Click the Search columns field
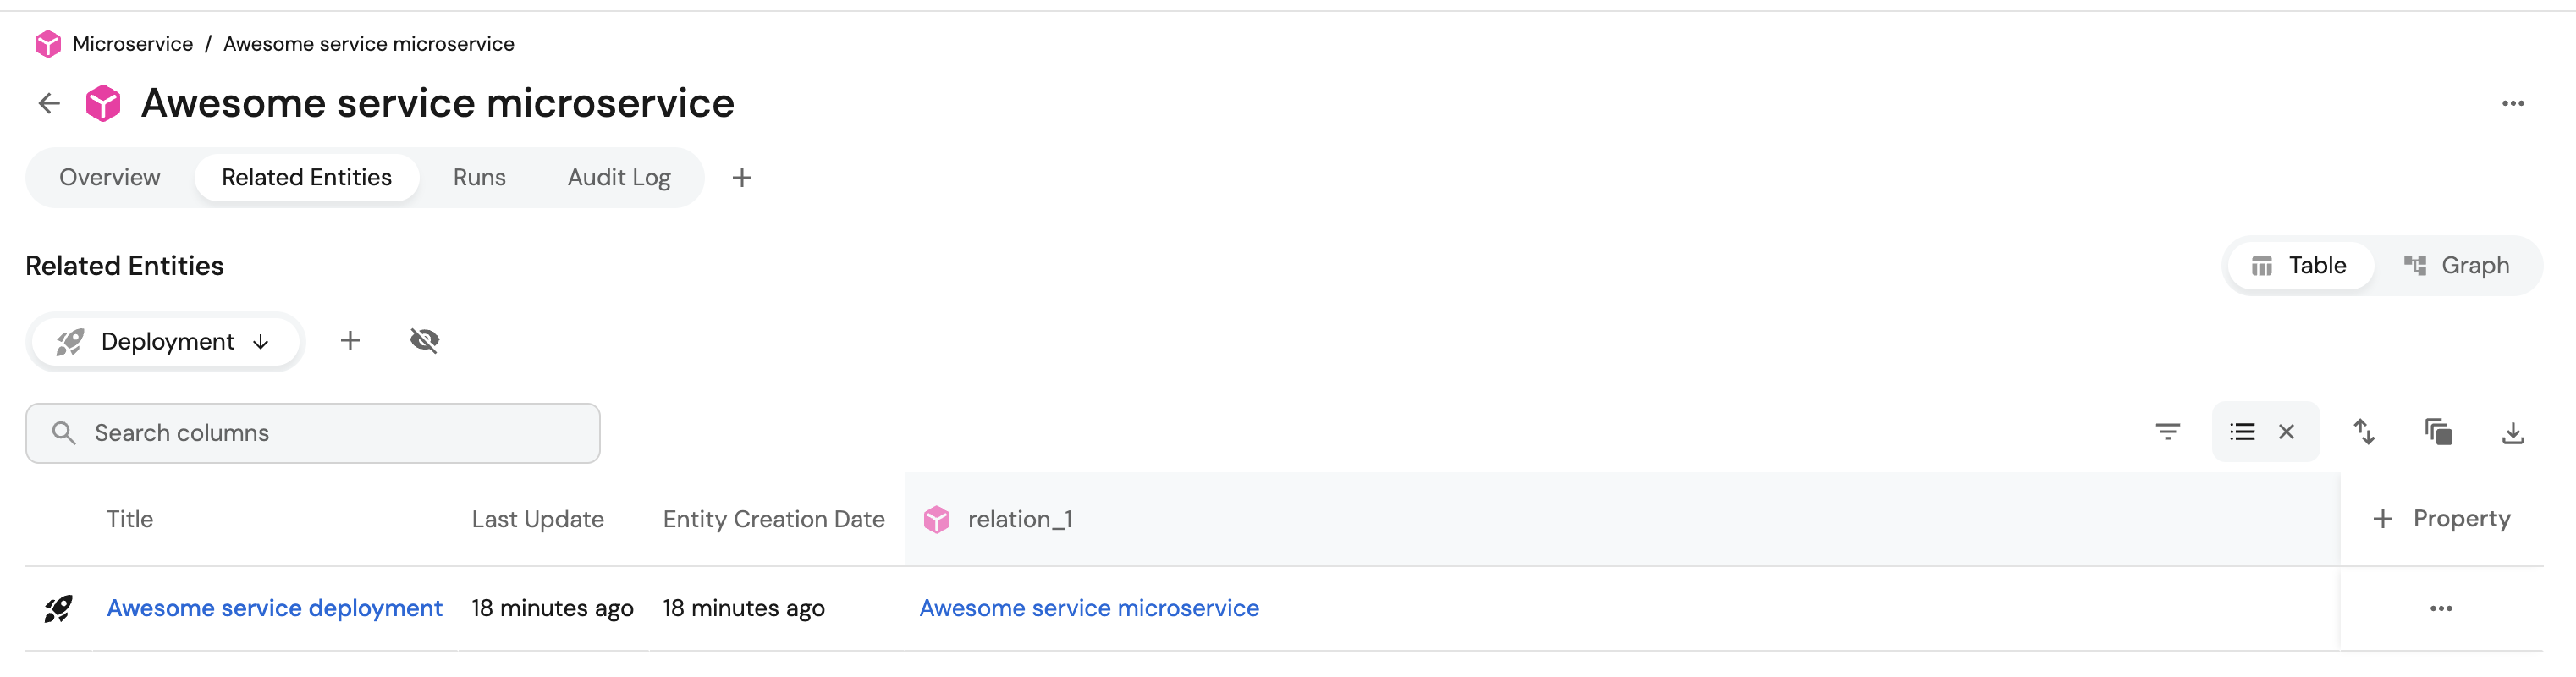 [x=313, y=433]
